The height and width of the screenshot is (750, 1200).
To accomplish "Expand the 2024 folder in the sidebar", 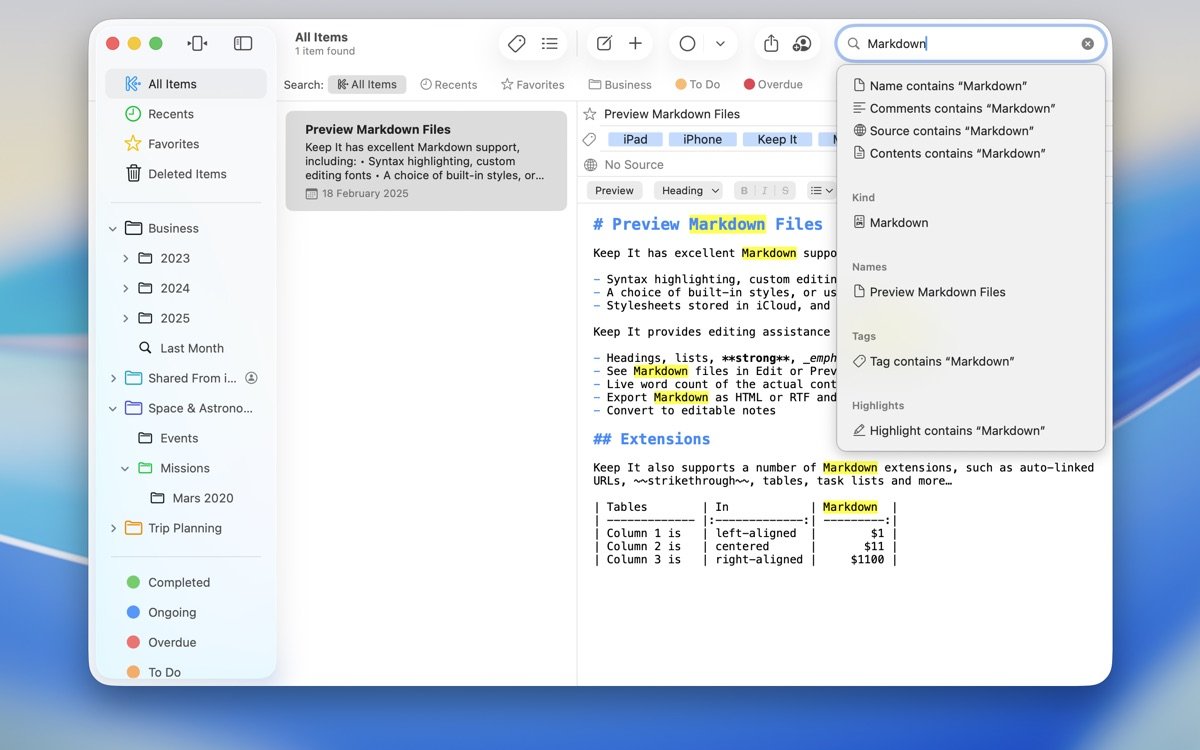I will click(x=126, y=288).
